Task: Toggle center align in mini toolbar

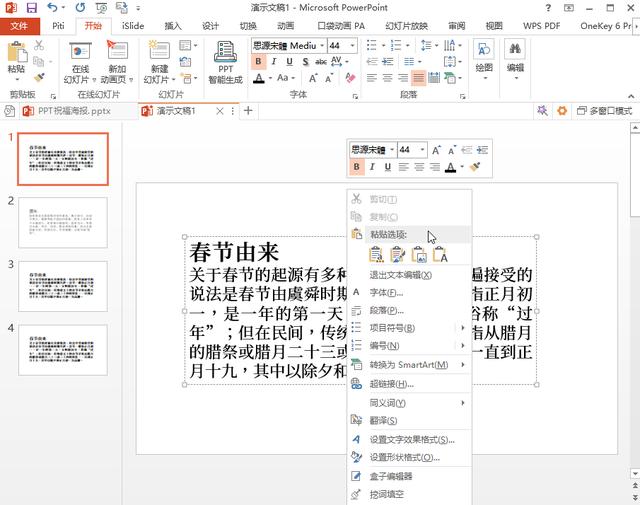Action: [419, 167]
